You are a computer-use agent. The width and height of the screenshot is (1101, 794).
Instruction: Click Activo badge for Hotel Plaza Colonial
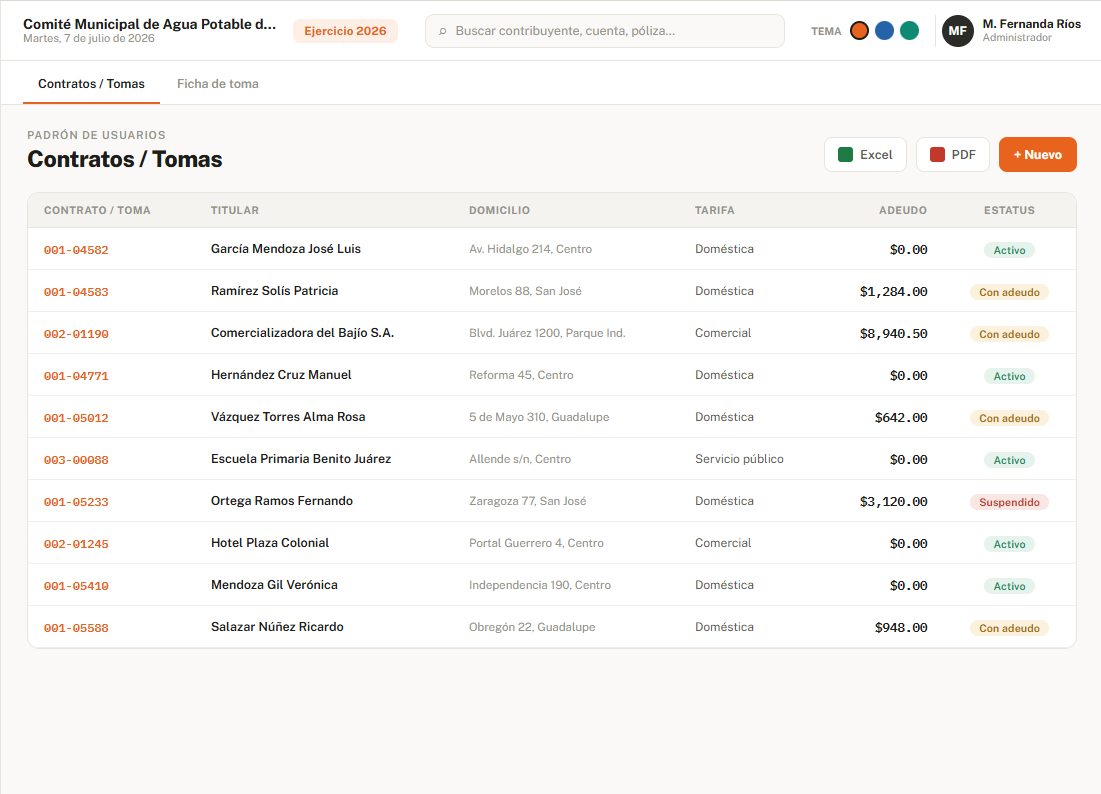1009,544
